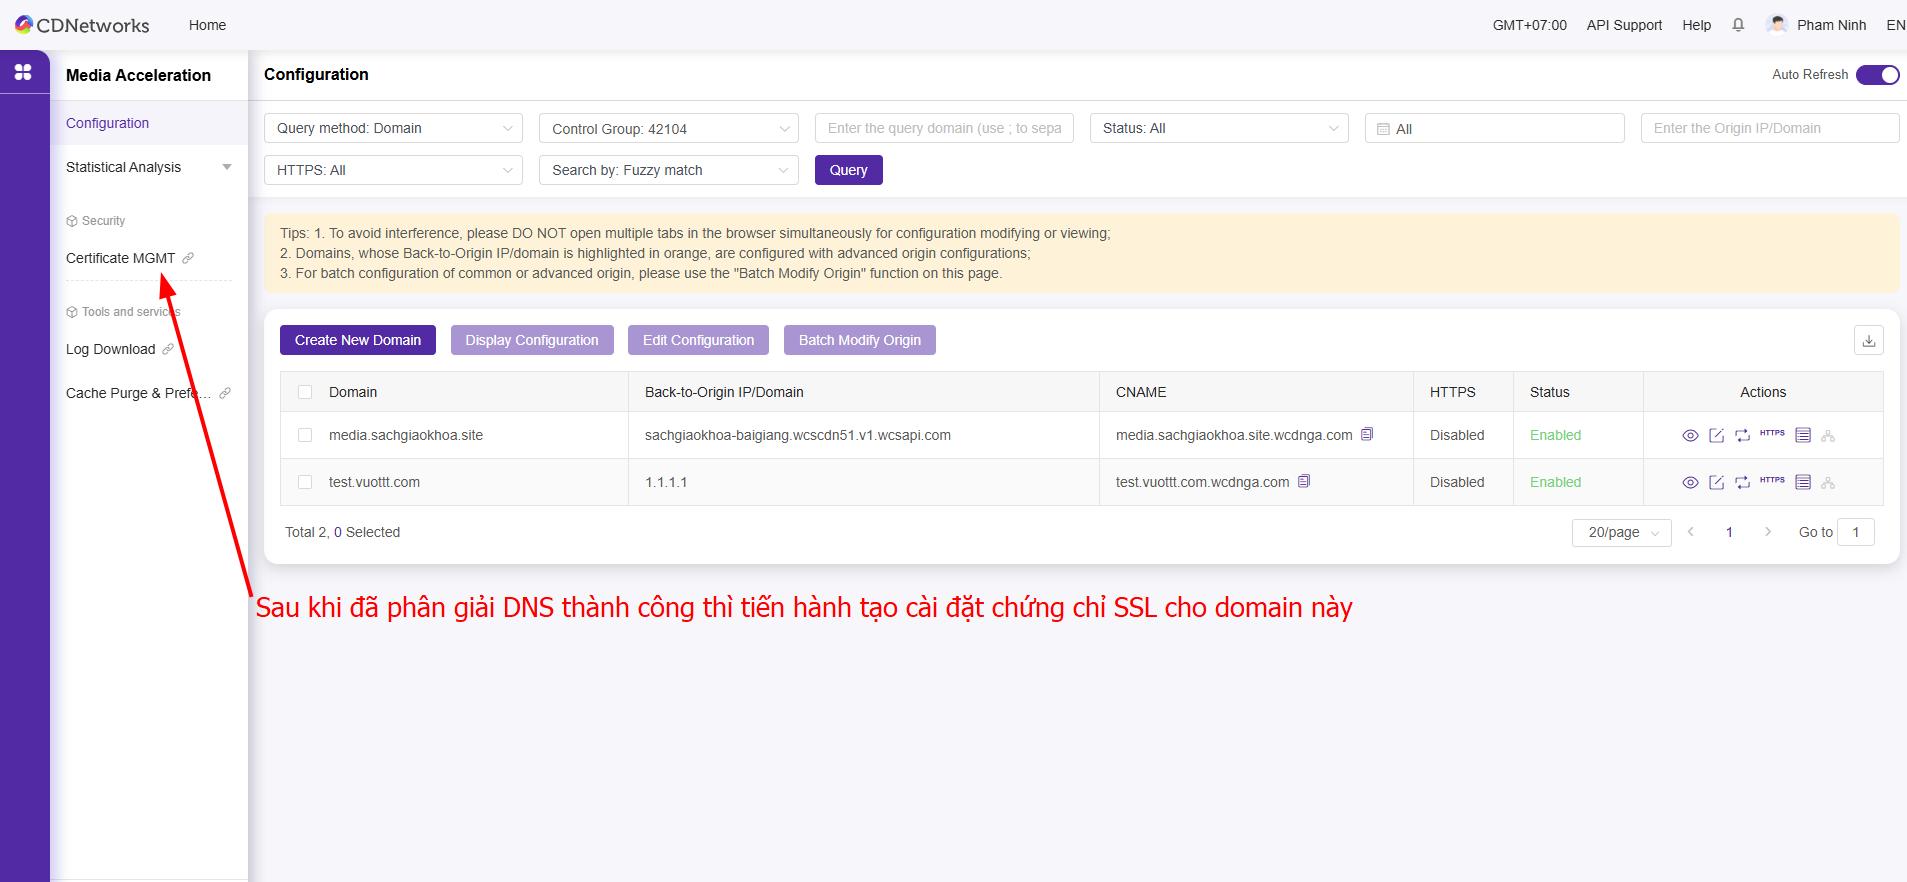Click the eye icon for media.sachgiaokhoa.site
Screen dimensions: 1907x882
1690,435
